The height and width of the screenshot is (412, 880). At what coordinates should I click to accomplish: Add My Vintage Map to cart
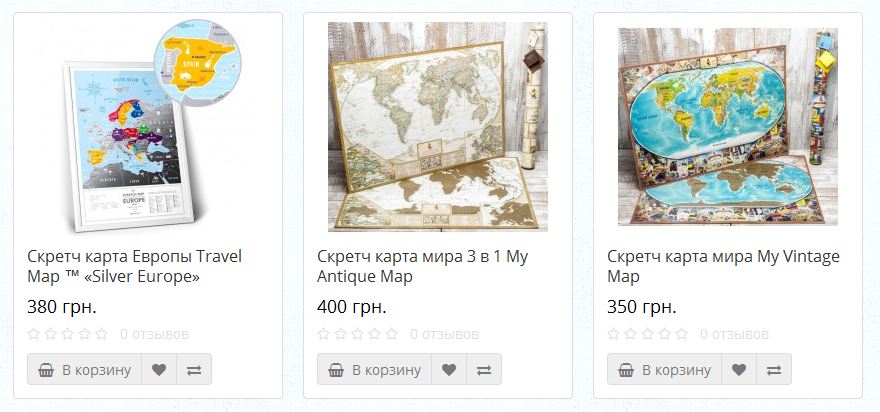pos(664,369)
